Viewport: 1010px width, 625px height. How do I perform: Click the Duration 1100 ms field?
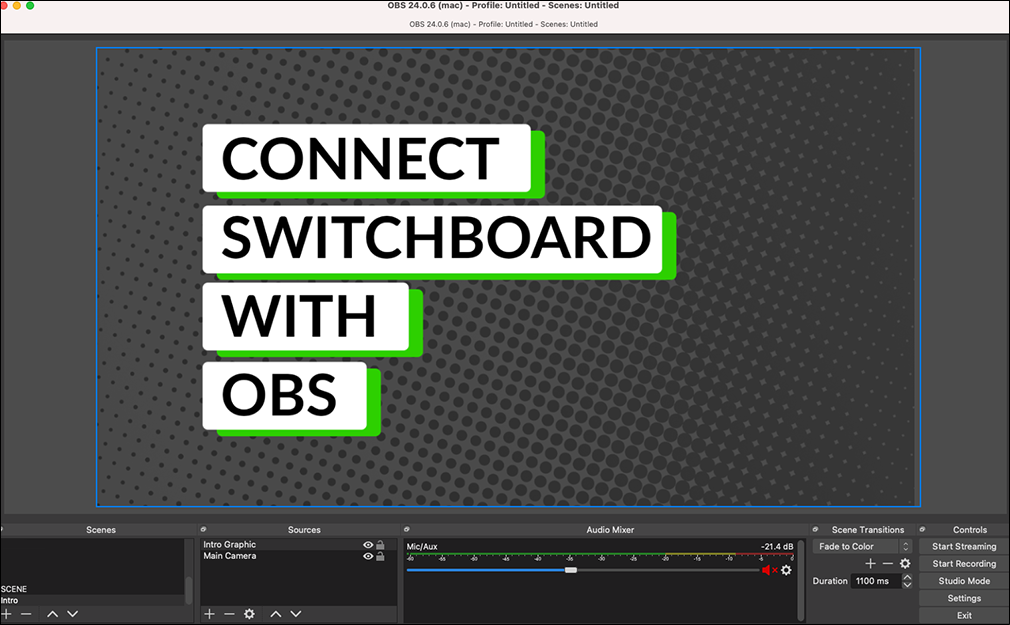[x=876, y=581]
